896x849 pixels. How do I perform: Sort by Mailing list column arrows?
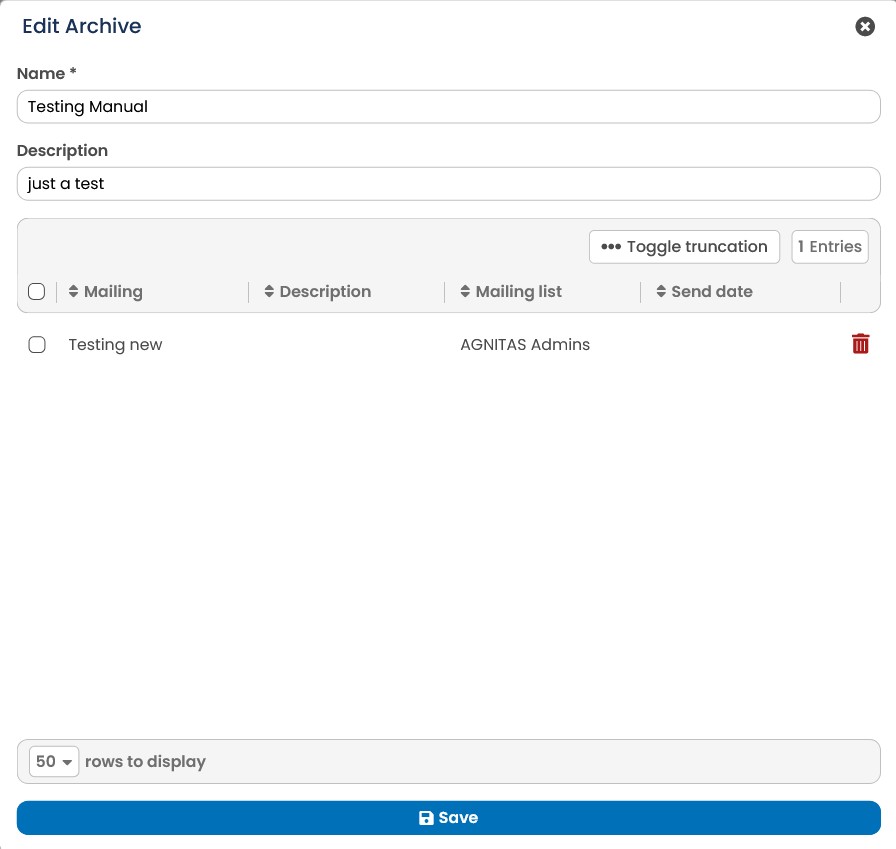tap(465, 291)
